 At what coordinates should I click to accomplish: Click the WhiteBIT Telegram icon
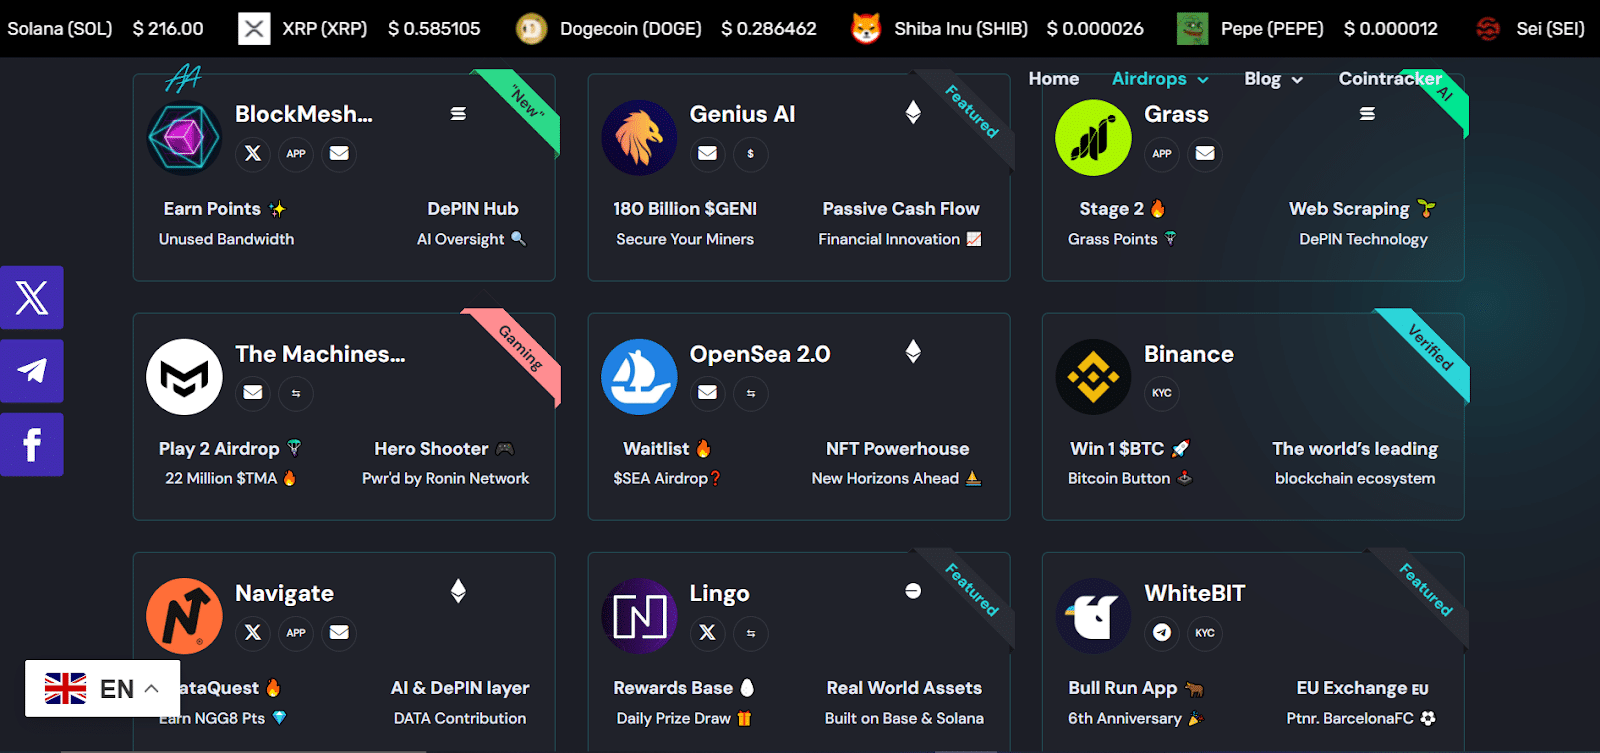[x=1162, y=632]
